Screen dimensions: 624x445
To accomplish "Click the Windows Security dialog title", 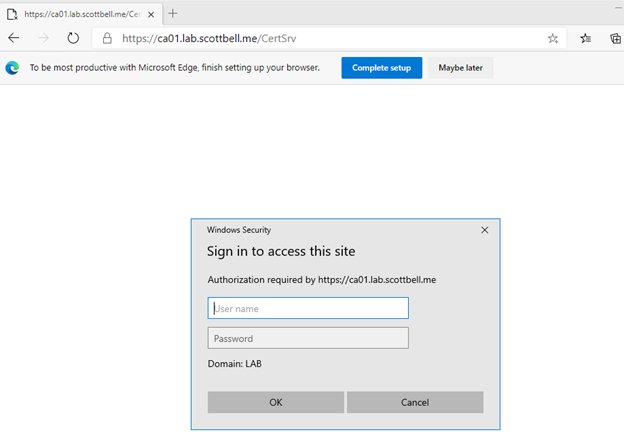I will pos(238,230).
